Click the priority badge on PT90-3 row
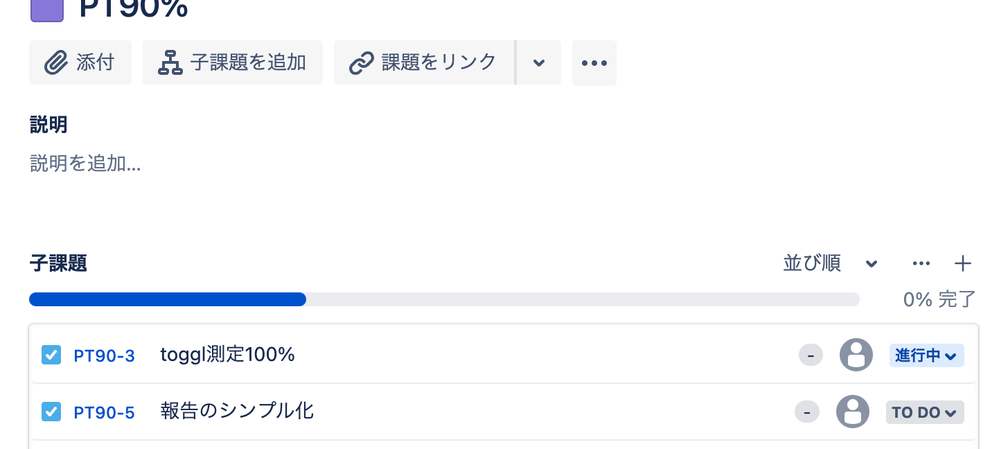Viewport: 999px width, 449px height. 810,355
